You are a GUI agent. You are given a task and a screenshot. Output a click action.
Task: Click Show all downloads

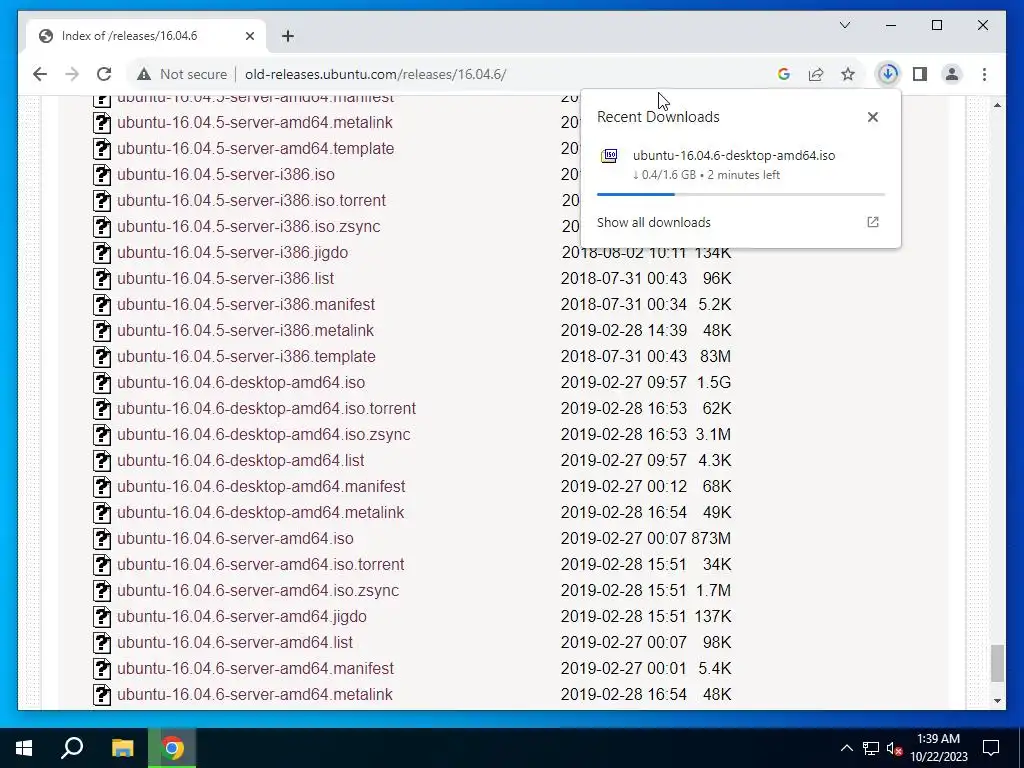tap(654, 223)
